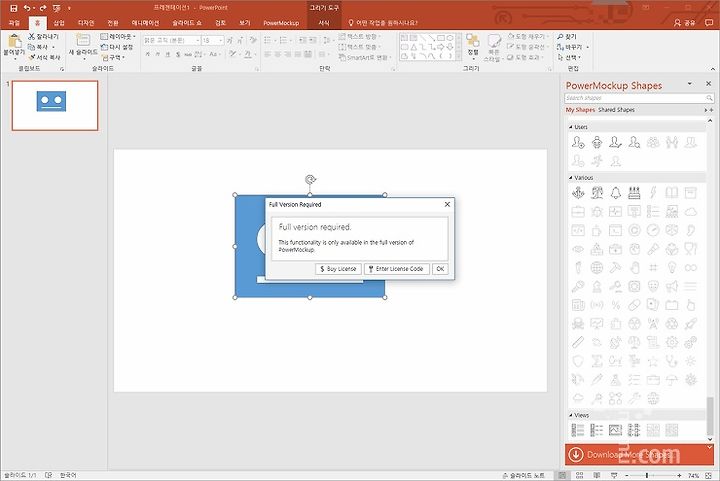Screen dimensions: 720x481
Task: Insert the open book shape from Various
Action: [x=672, y=193]
